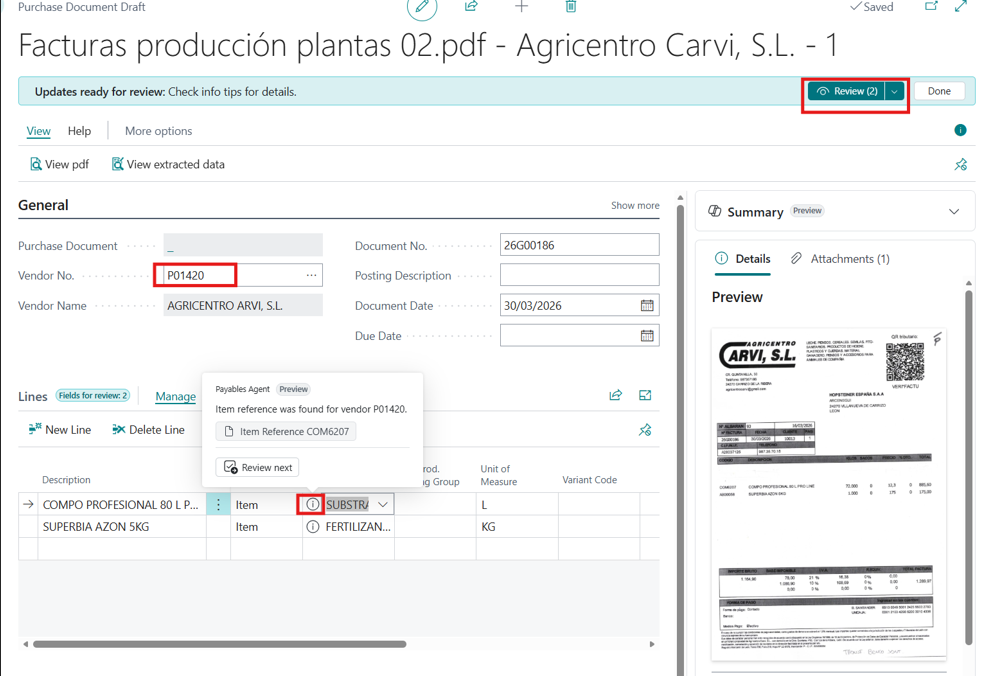
Task: Click Vendor No. lookup ellipsis
Action: point(311,275)
